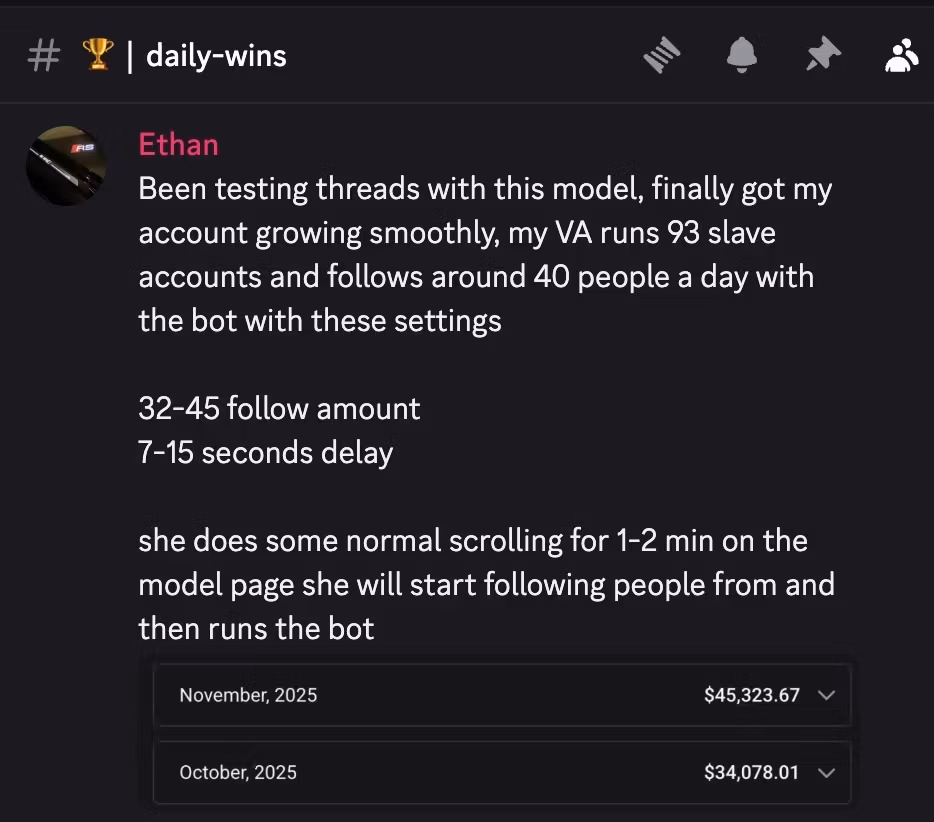Click the $45,323.67 amount
The width and height of the screenshot is (934, 822).
(751, 695)
